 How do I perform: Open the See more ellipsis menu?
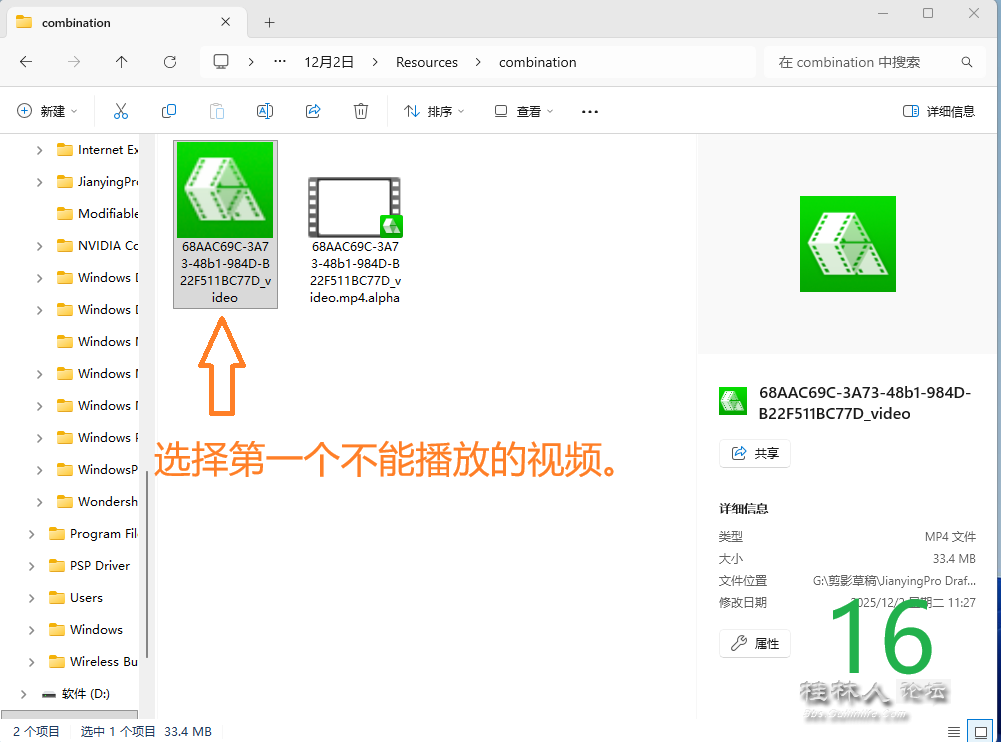589,111
